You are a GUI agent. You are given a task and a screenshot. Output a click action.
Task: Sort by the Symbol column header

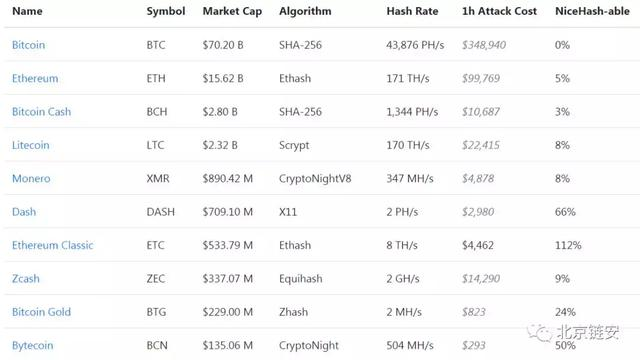pyautogui.click(x=166, y=11)
